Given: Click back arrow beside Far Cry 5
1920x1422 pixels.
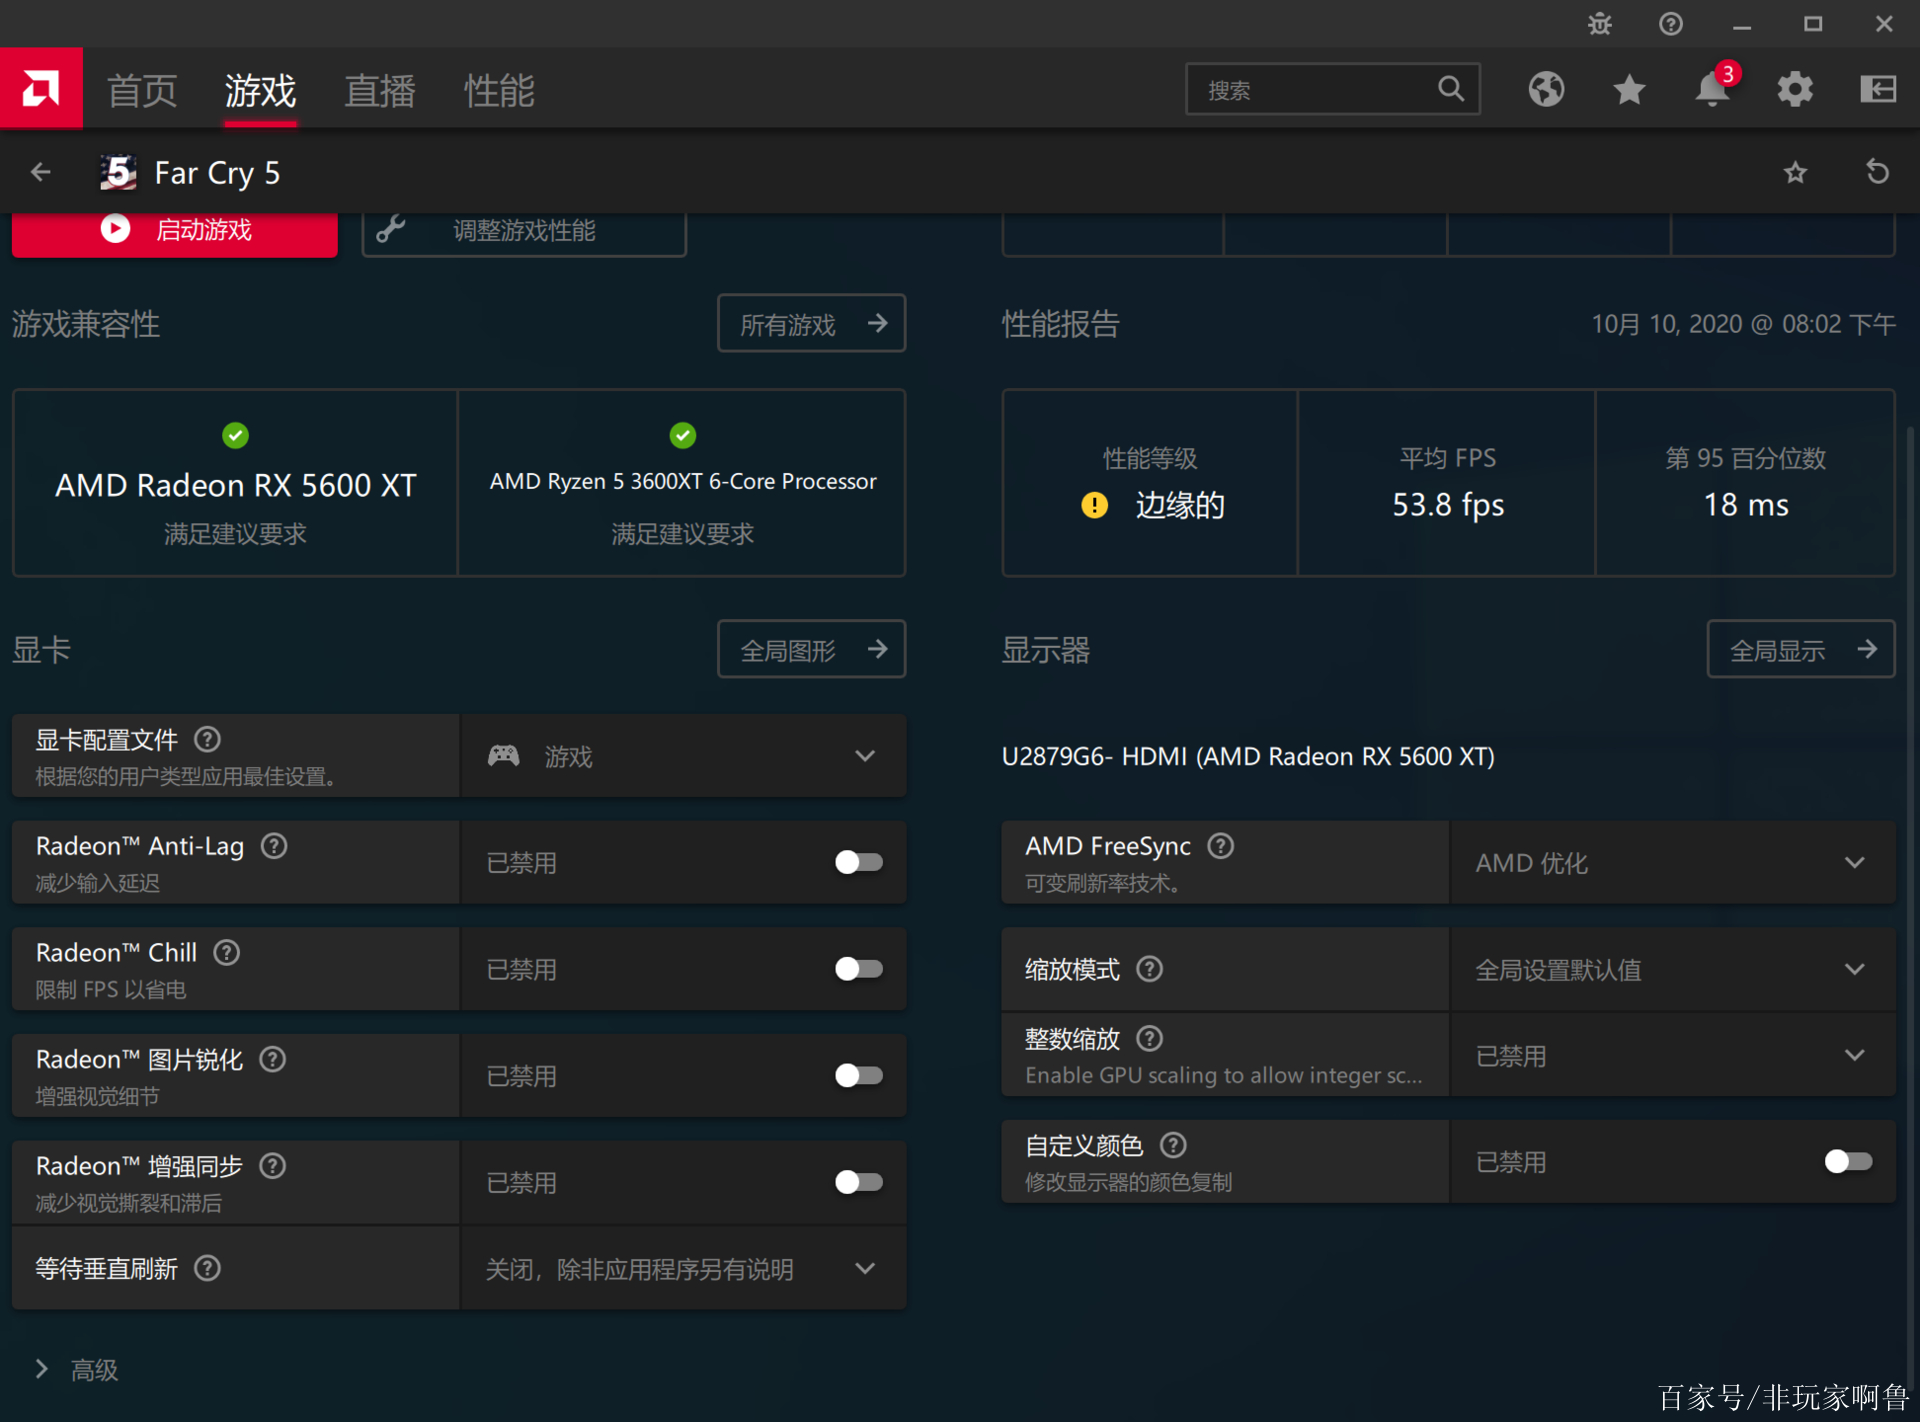Looking at the screenshot, I should tap(41, 172).
